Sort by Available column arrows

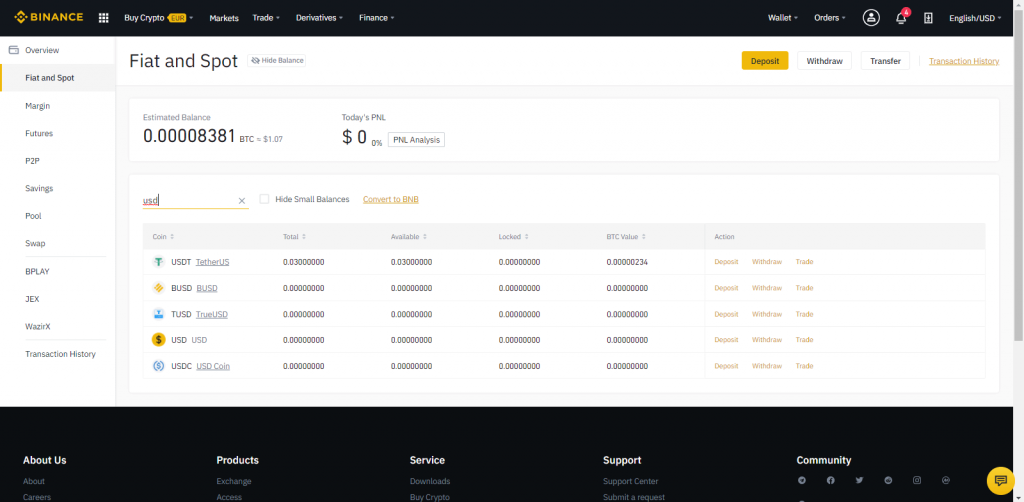[424, 237]
